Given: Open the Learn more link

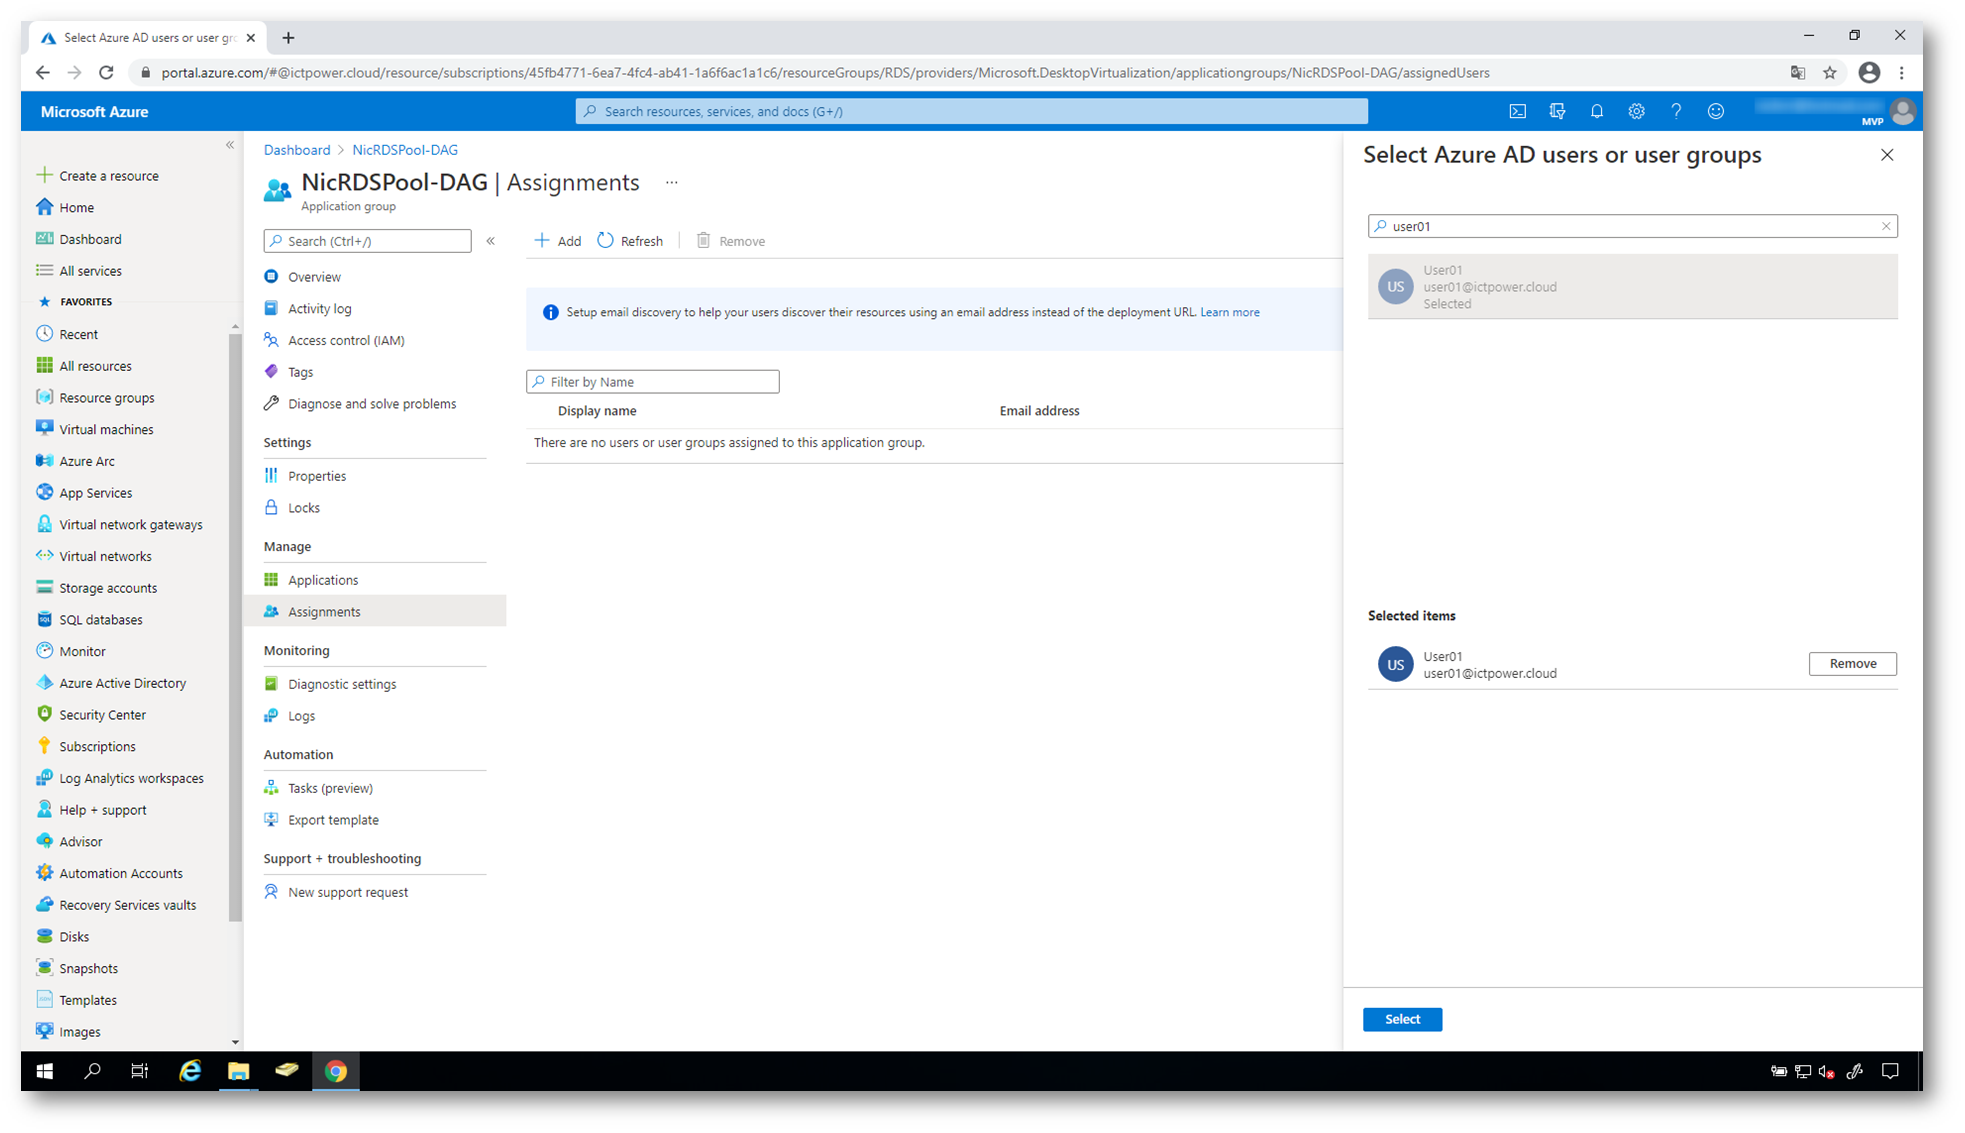Looking at the screenshot, I should (1229, 312).
